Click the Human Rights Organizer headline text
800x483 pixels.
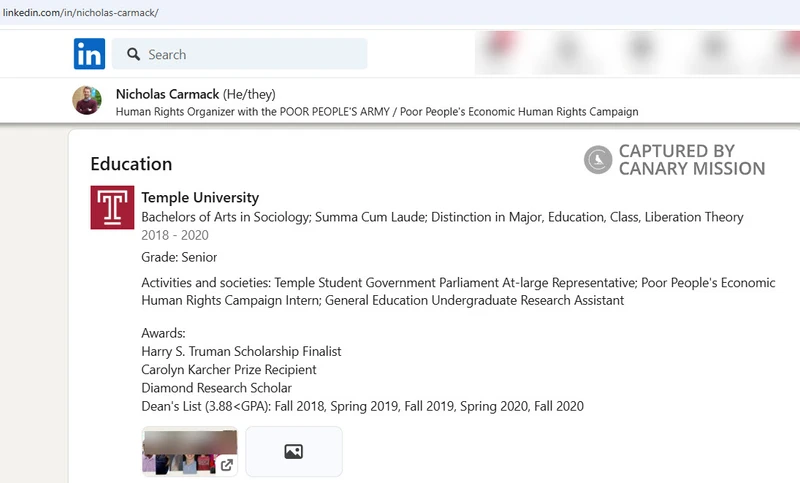[x=377, y=112]
